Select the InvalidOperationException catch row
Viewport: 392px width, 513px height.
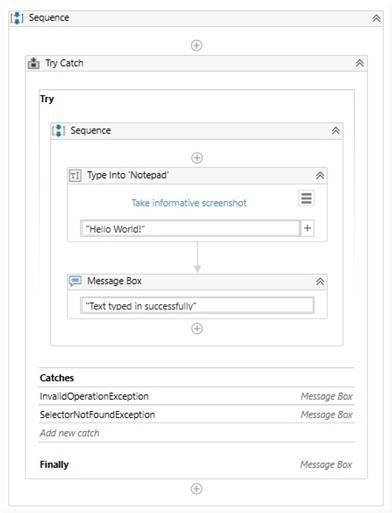(x=197, y=396)
